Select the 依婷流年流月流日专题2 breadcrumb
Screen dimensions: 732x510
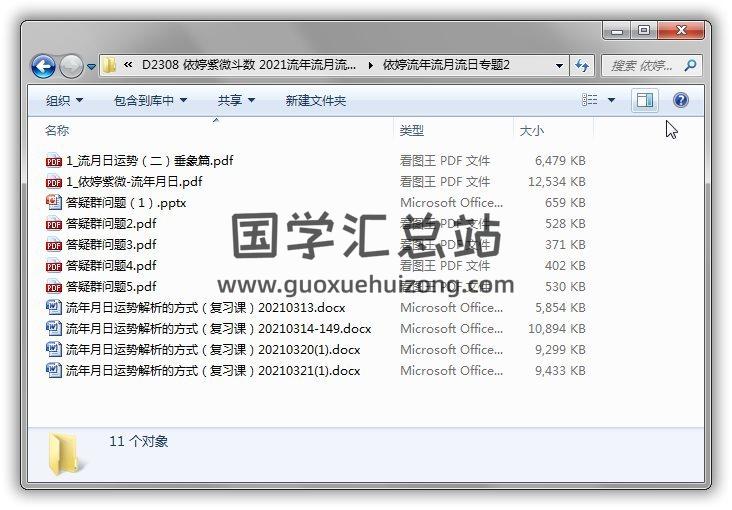(x=446, y=65)
